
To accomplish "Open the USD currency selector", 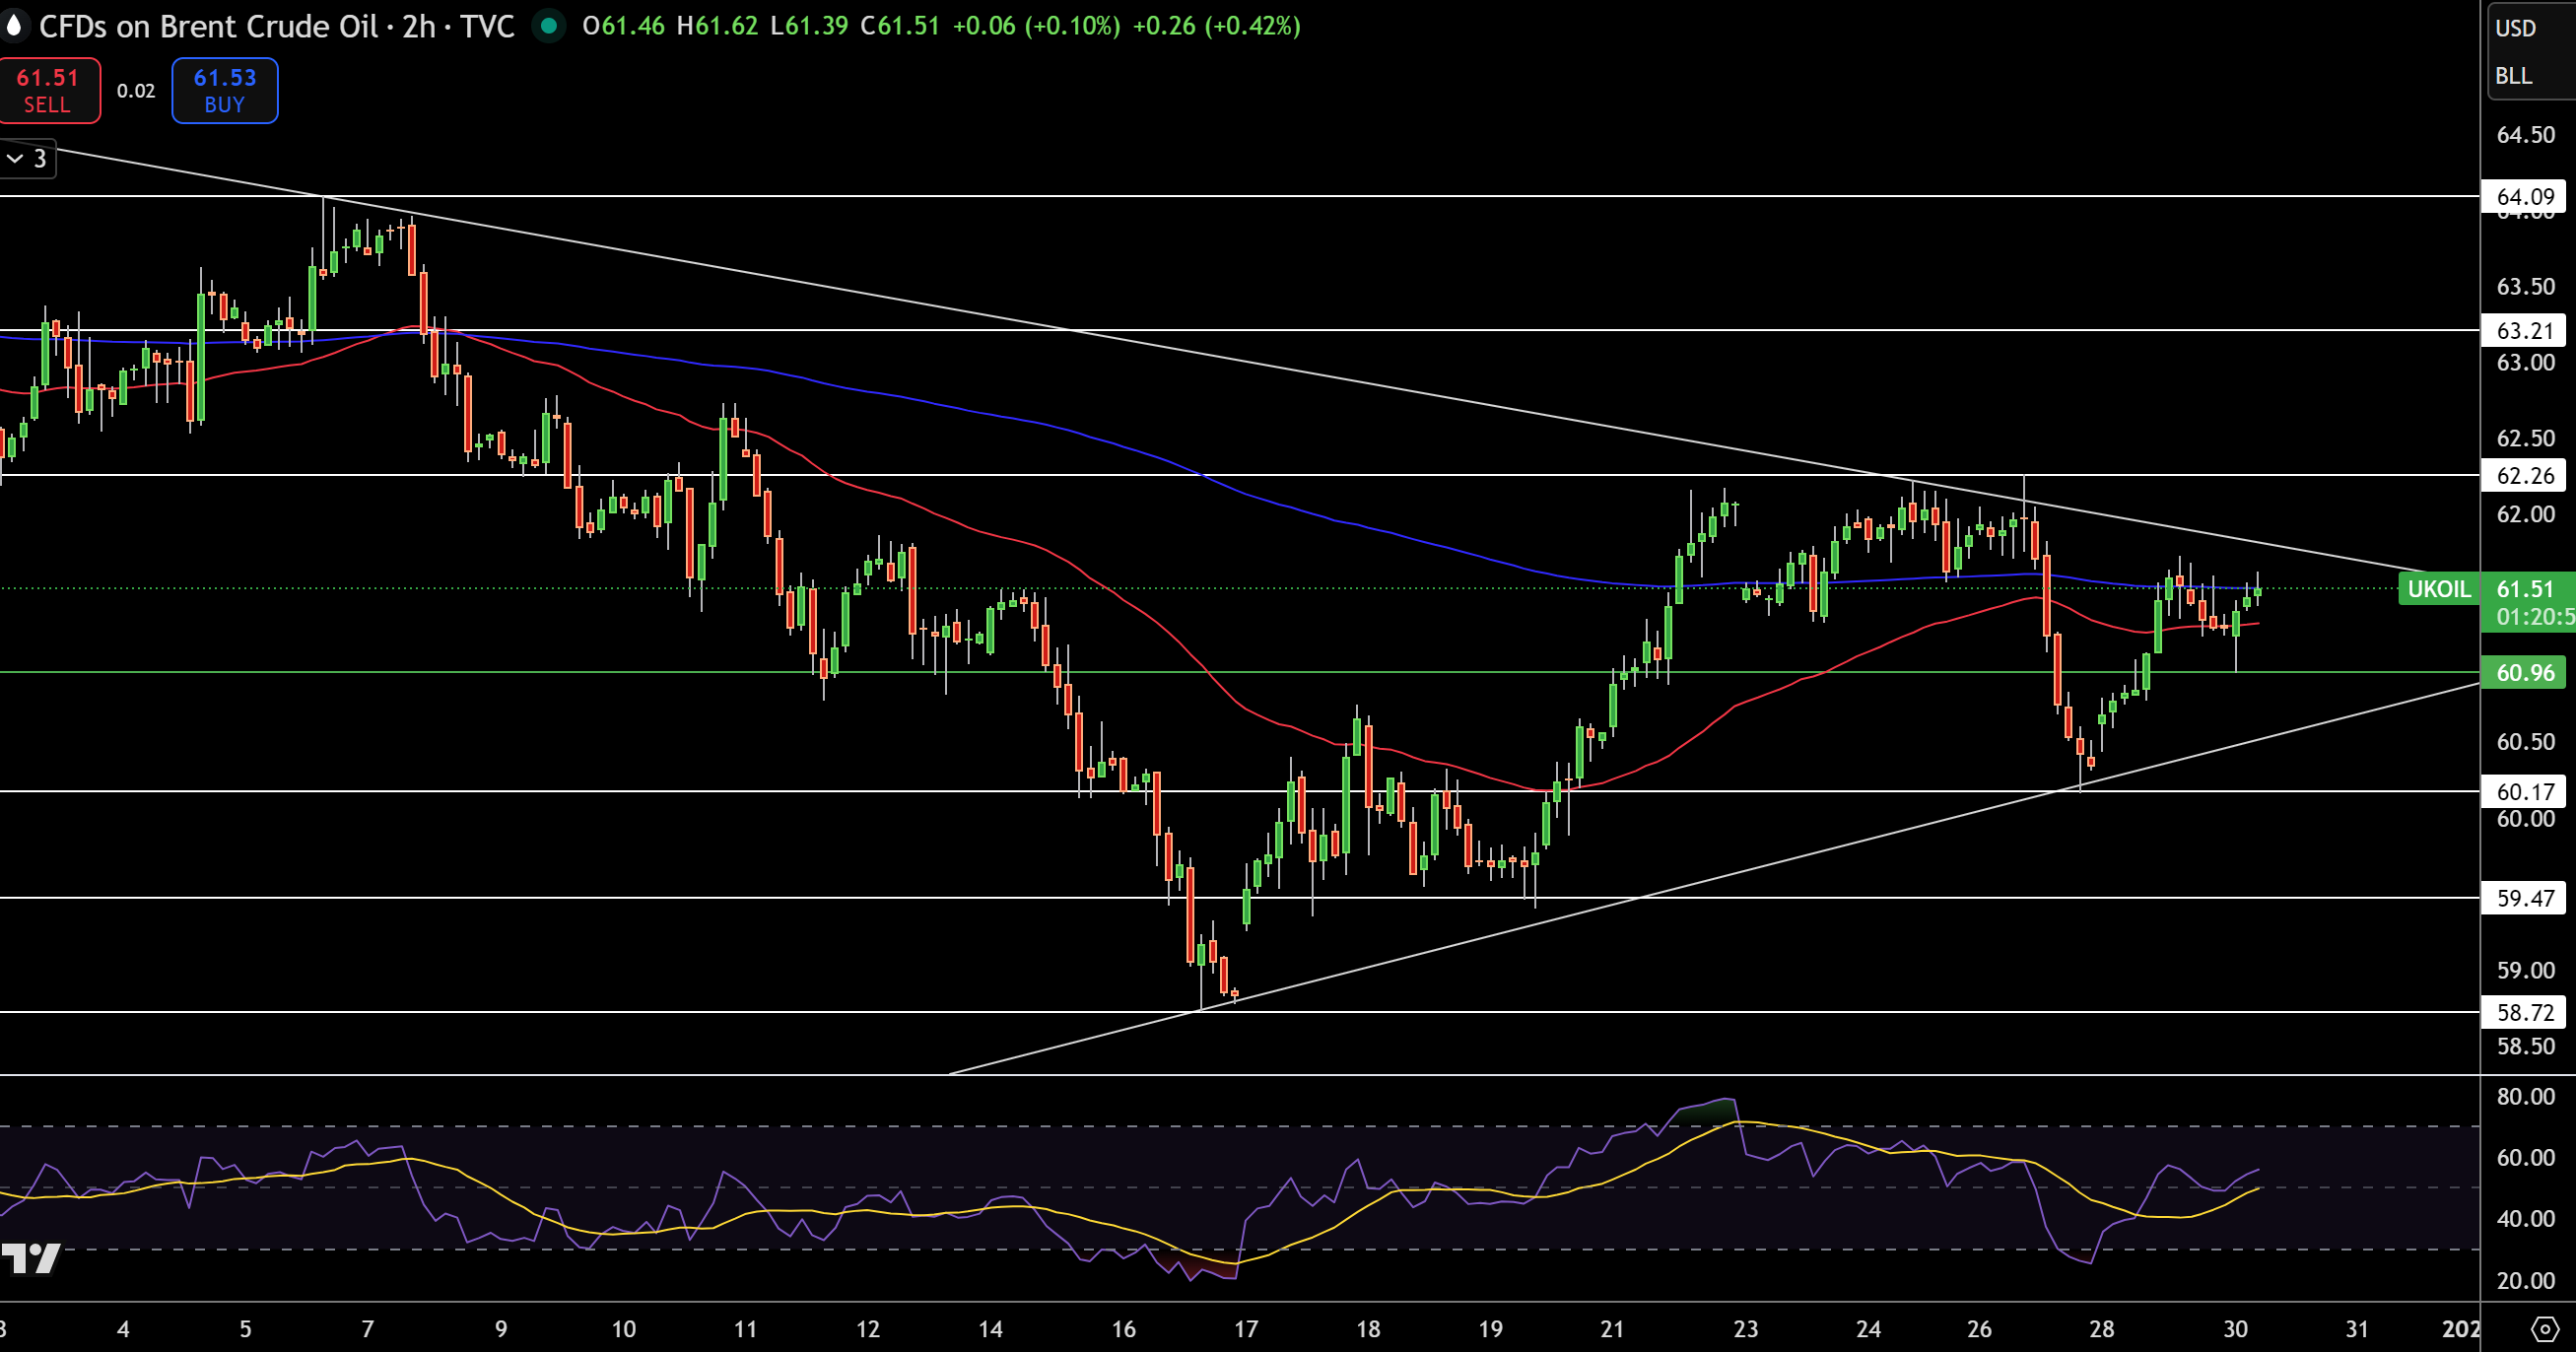I will tap(2516, 28).
